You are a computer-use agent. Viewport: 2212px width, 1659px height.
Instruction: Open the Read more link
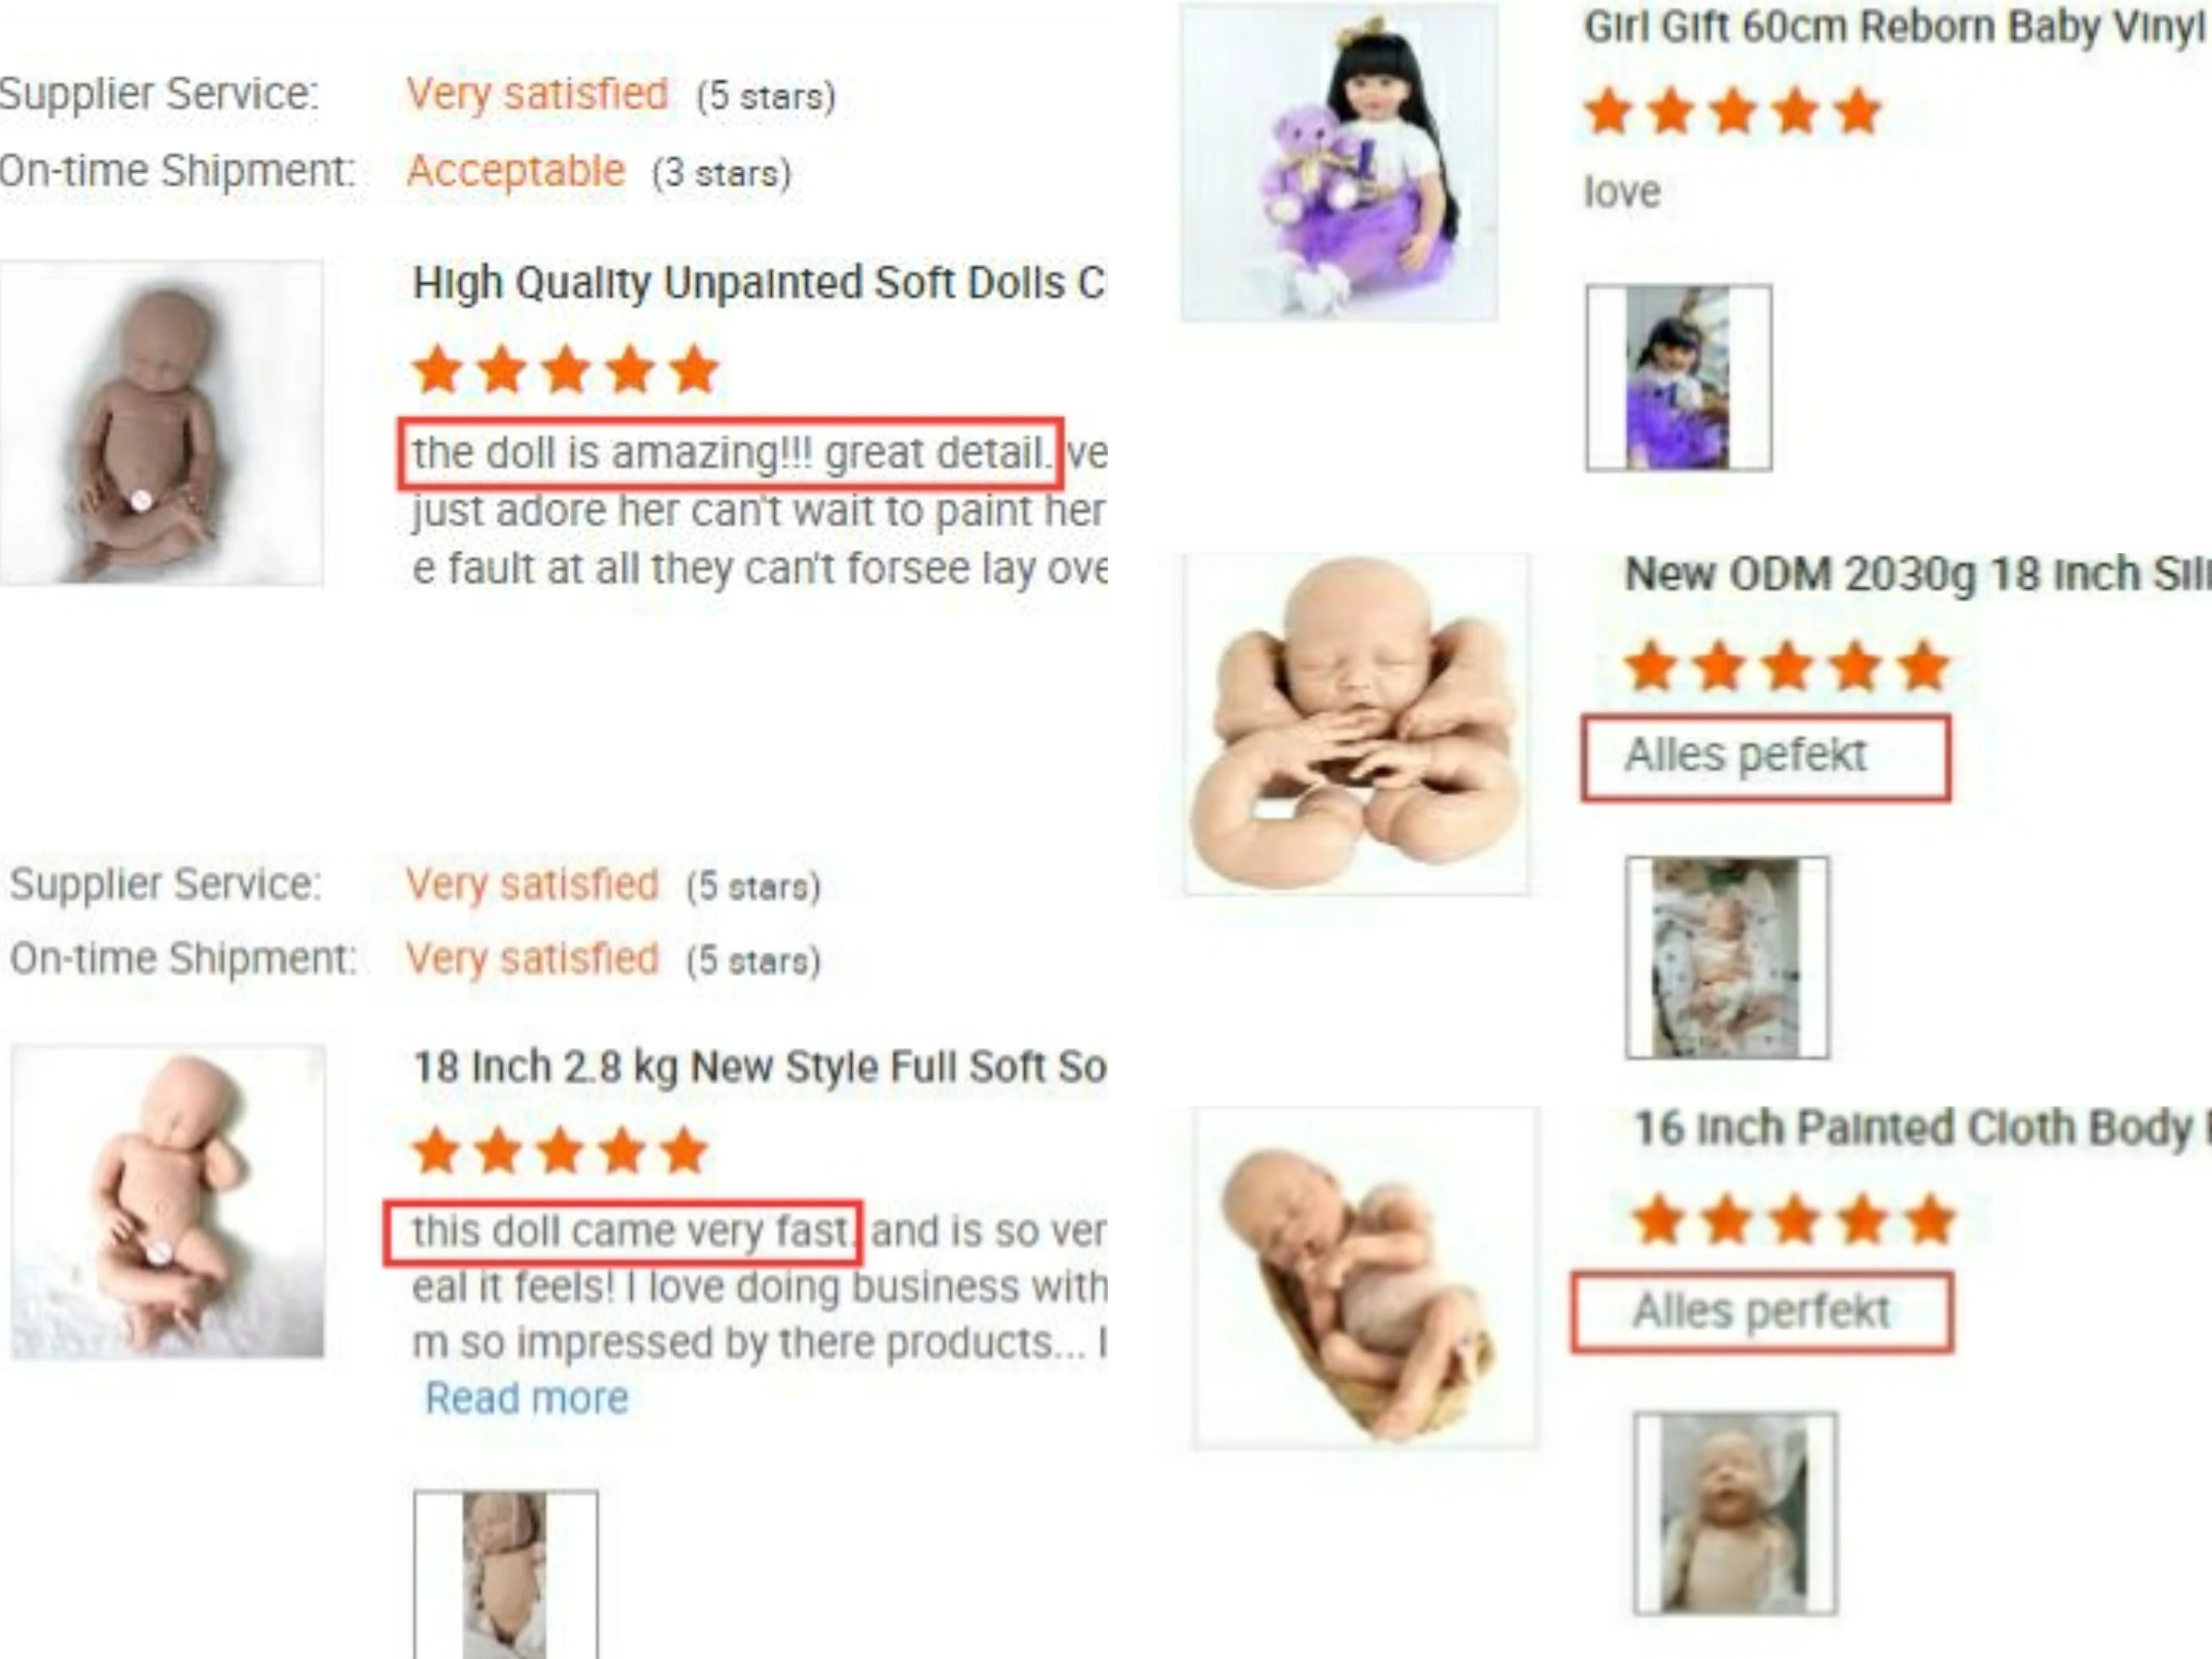pos(527,1397)
